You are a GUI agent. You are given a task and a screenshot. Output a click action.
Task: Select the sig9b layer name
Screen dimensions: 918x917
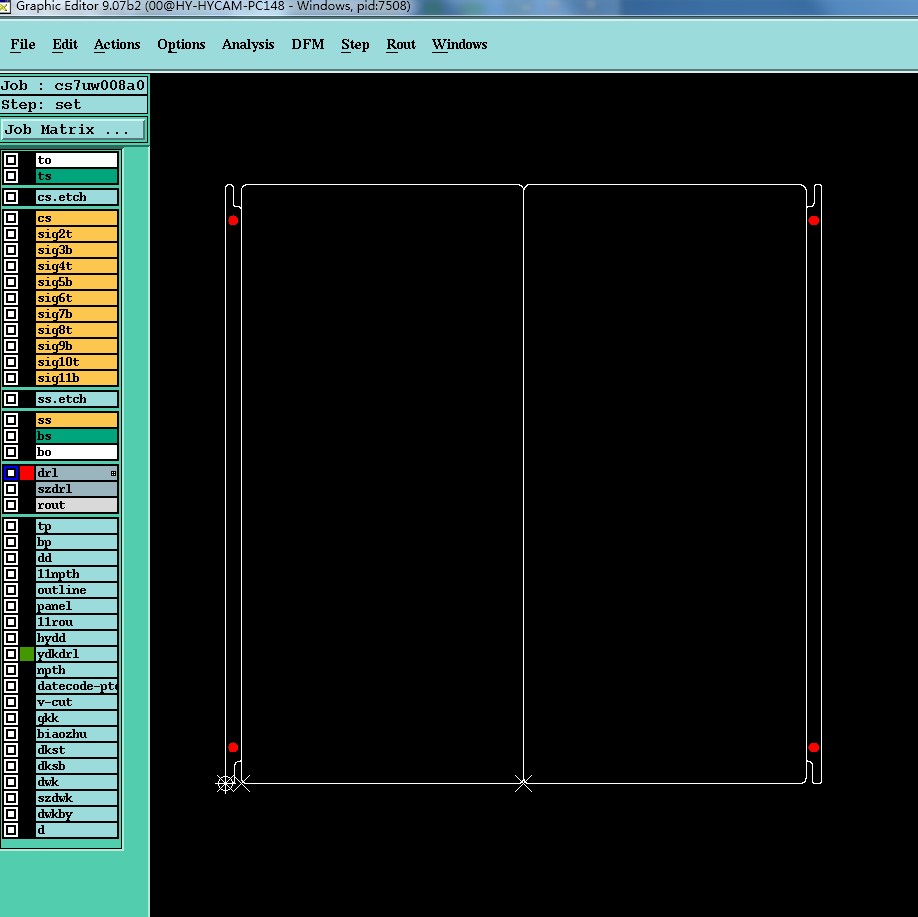77,345
